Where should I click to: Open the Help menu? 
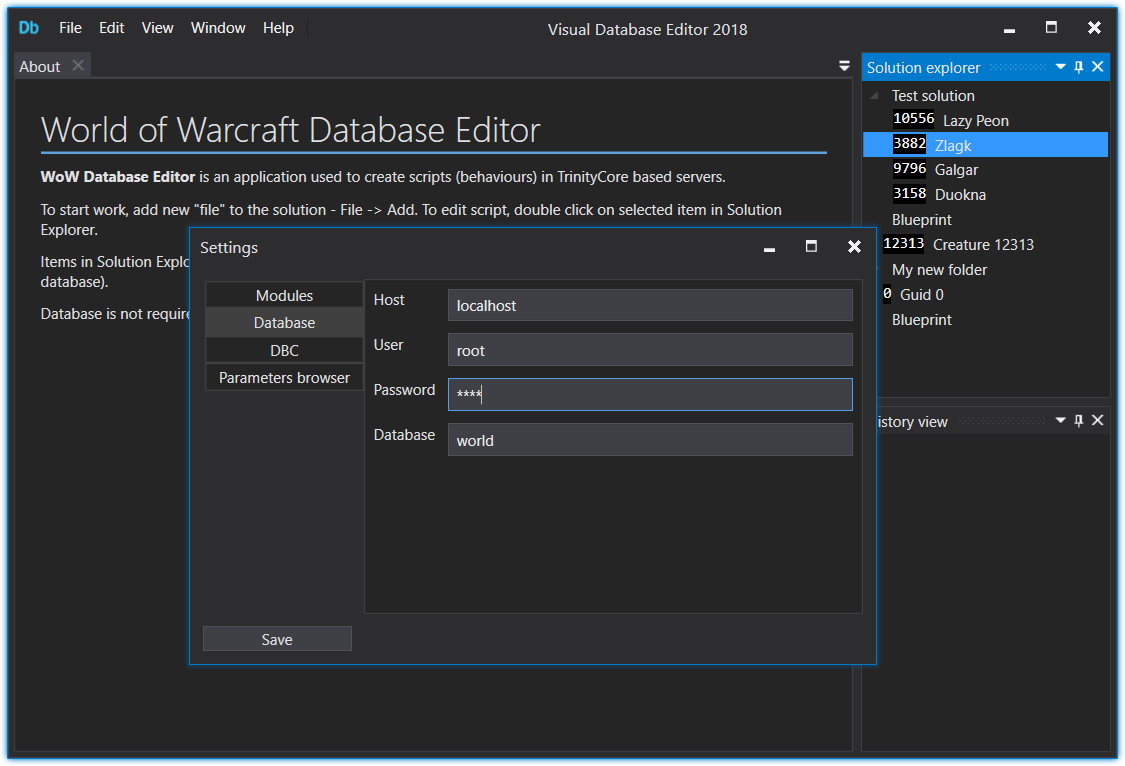pyautogui.click(x=278, y=28)
